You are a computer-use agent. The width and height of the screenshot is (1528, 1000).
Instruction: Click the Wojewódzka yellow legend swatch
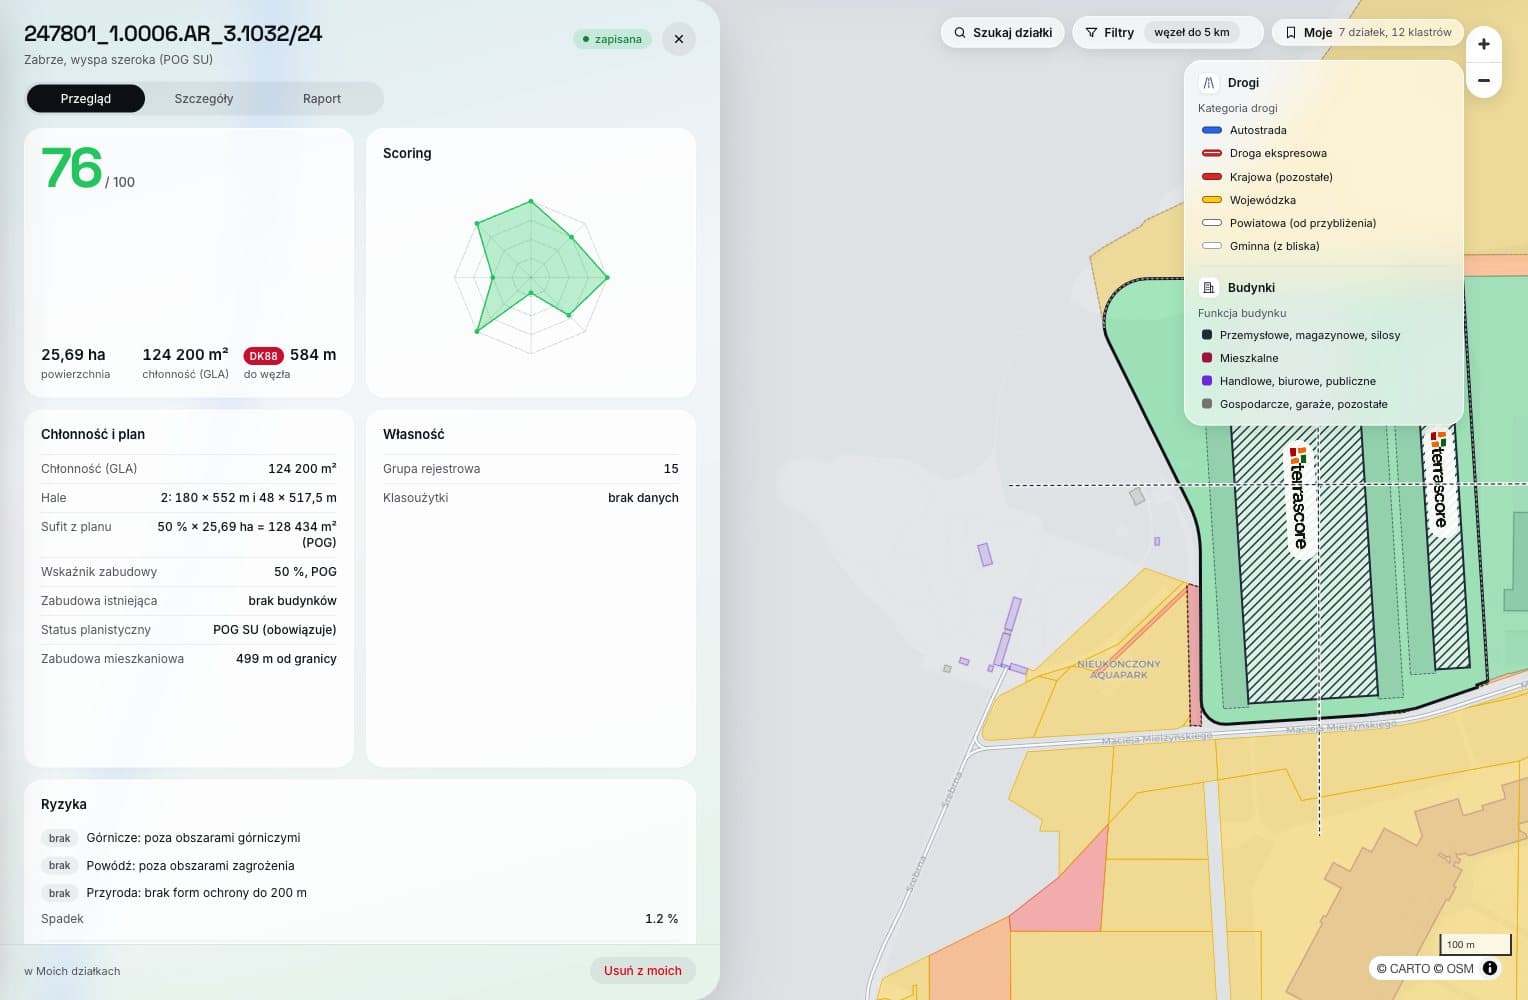[x=1212, y=200]
